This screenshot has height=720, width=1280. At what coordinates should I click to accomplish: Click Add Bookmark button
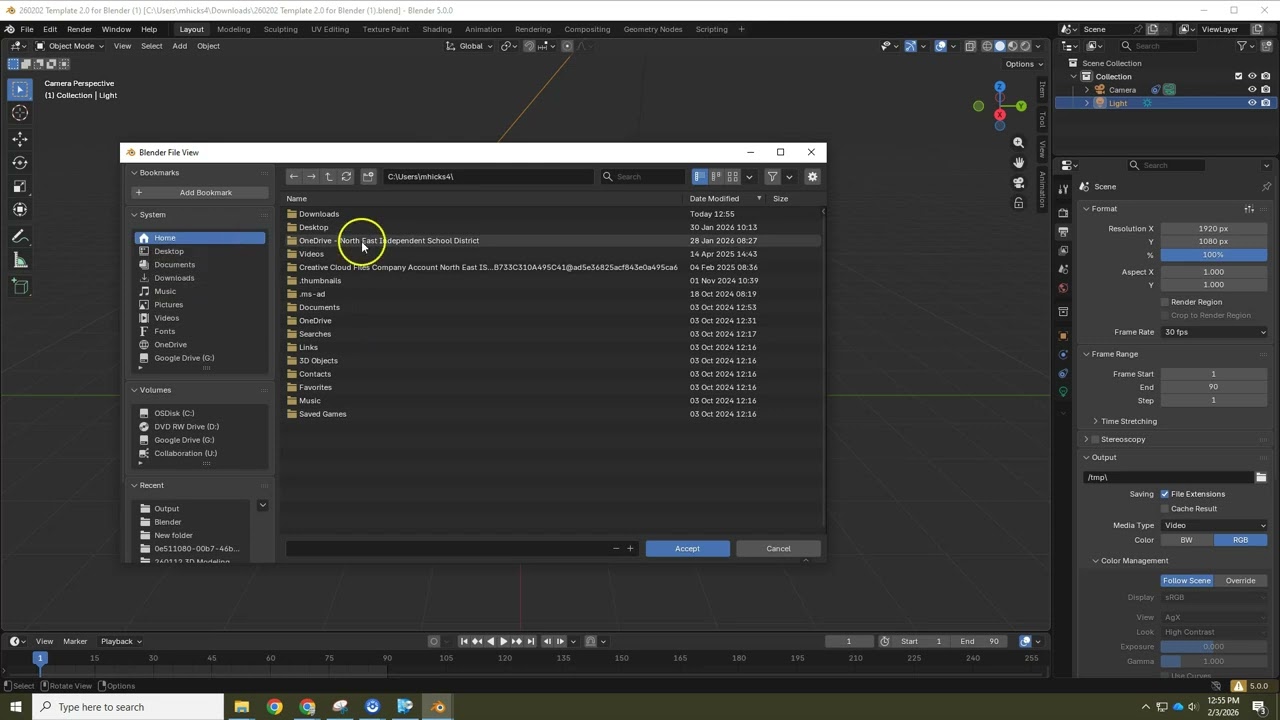[200, 193]
